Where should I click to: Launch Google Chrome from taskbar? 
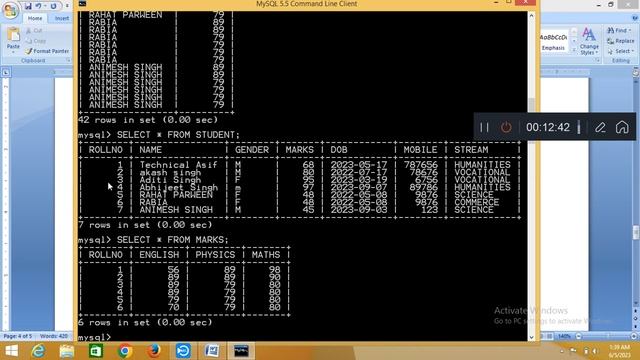125,351
